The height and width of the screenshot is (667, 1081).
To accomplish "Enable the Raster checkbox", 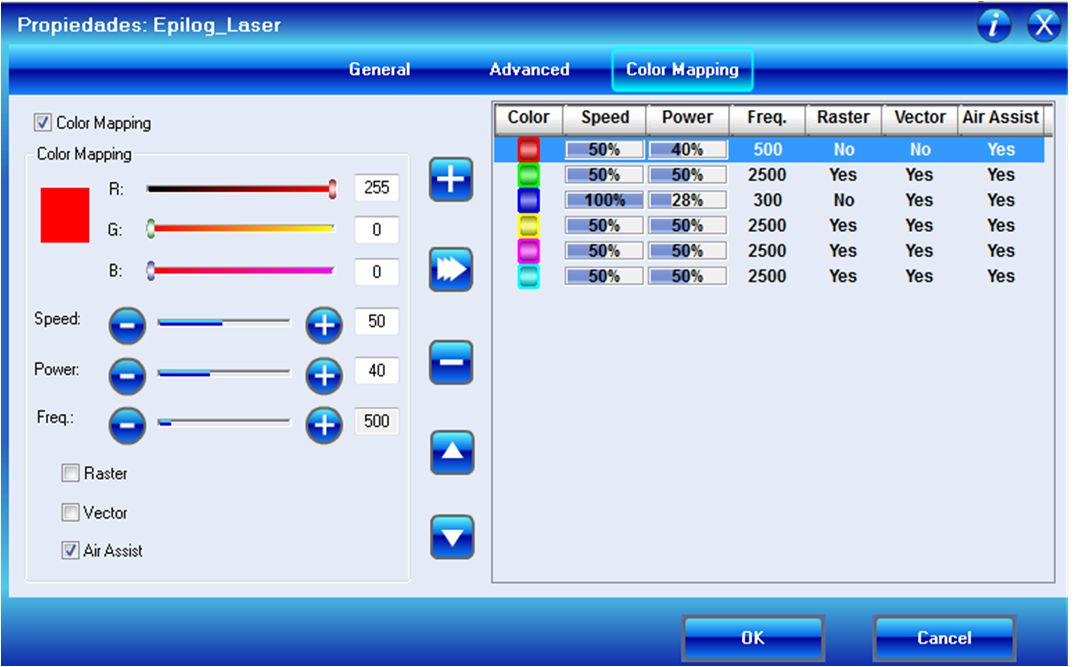I will point(70,473).
